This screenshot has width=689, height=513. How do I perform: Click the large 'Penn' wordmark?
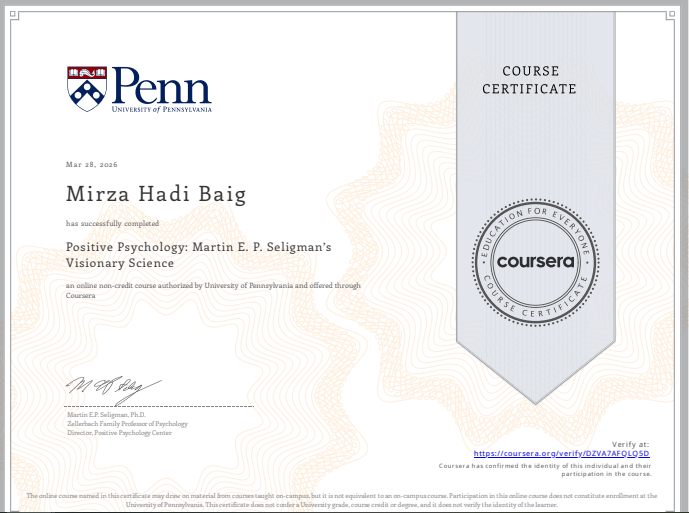pos(162,86)
